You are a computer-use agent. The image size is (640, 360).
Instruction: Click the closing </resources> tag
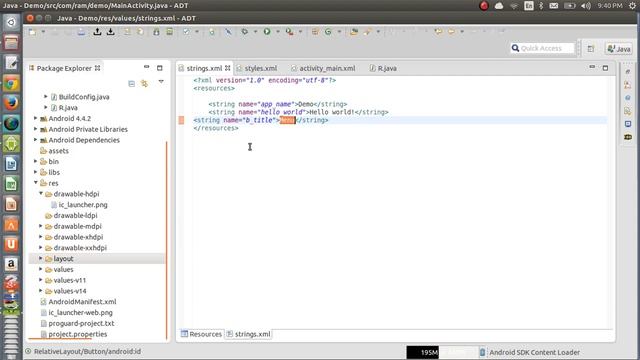tap(216, 128)
